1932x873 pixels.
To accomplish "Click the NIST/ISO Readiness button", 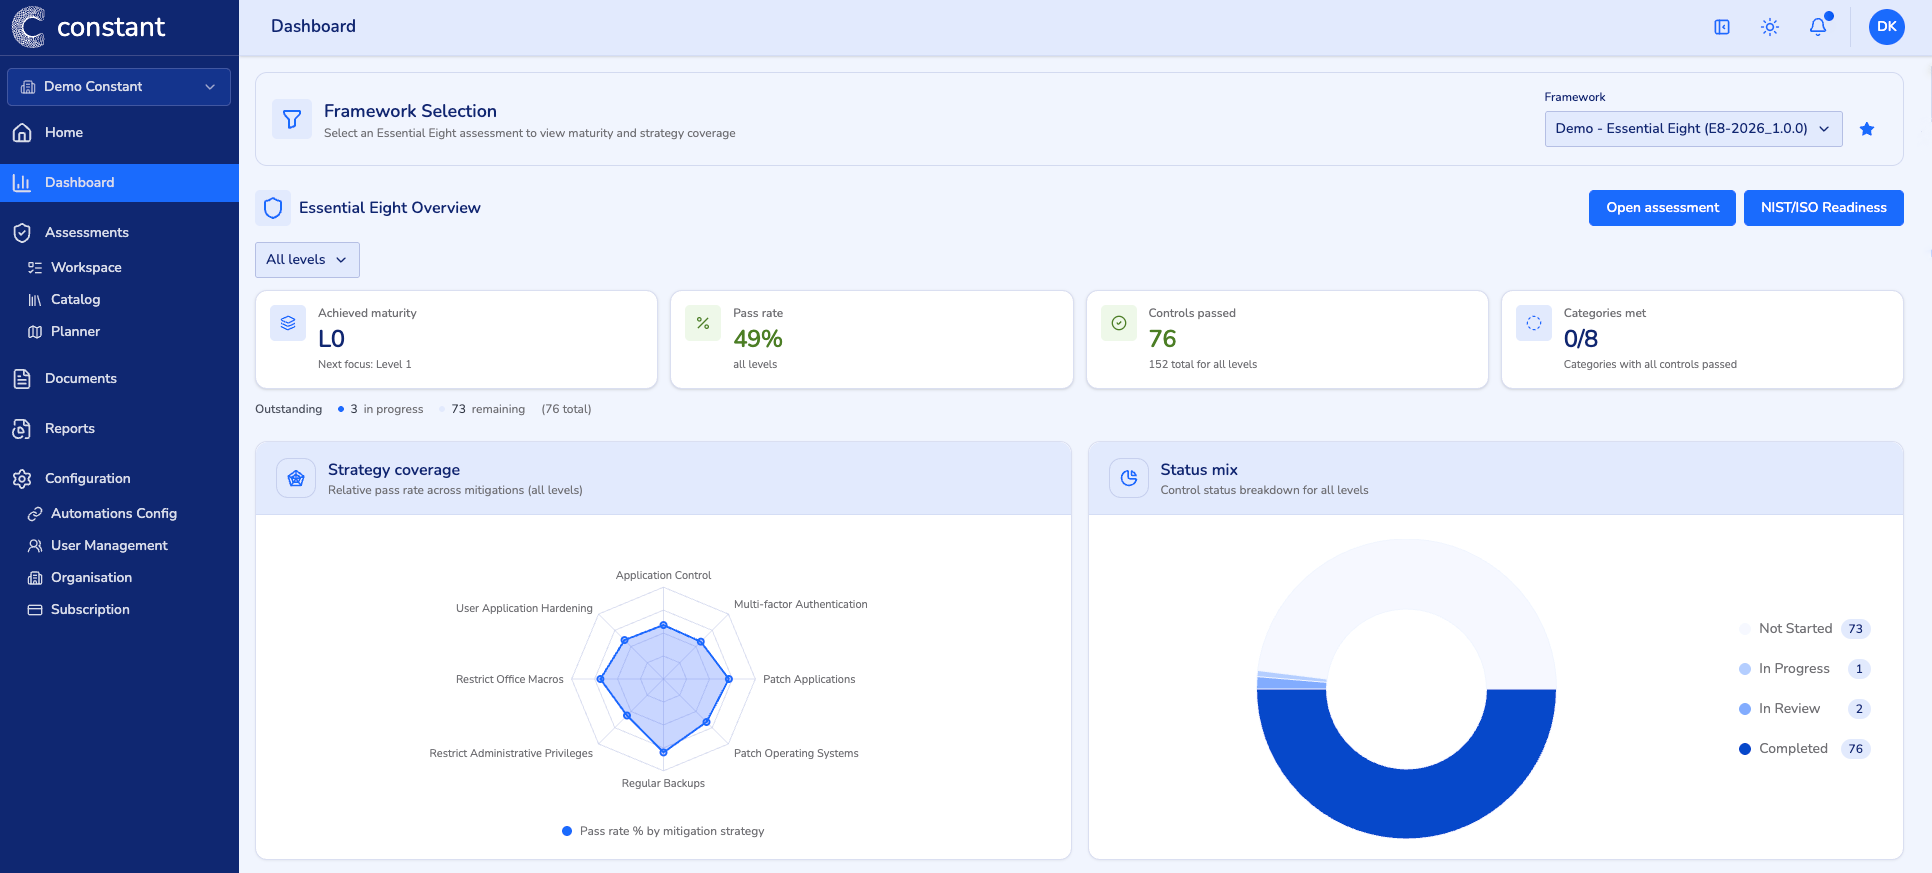I will pyautogui.click(x=1823, y=208).
